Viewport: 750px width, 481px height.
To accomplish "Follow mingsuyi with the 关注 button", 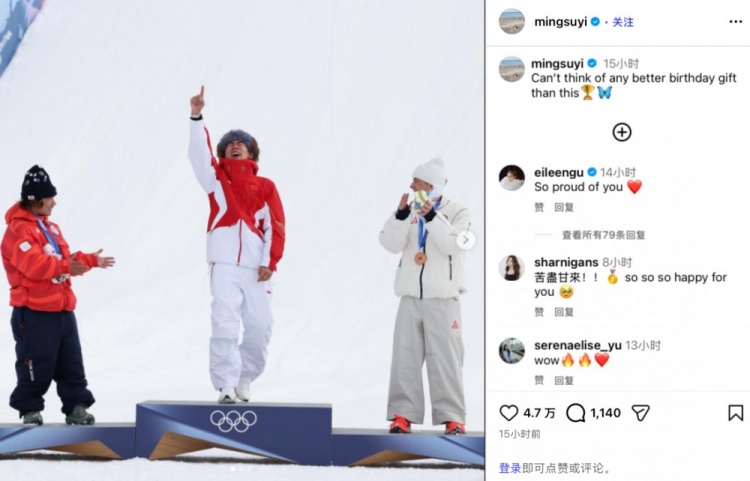I will (x=623, y=22).
